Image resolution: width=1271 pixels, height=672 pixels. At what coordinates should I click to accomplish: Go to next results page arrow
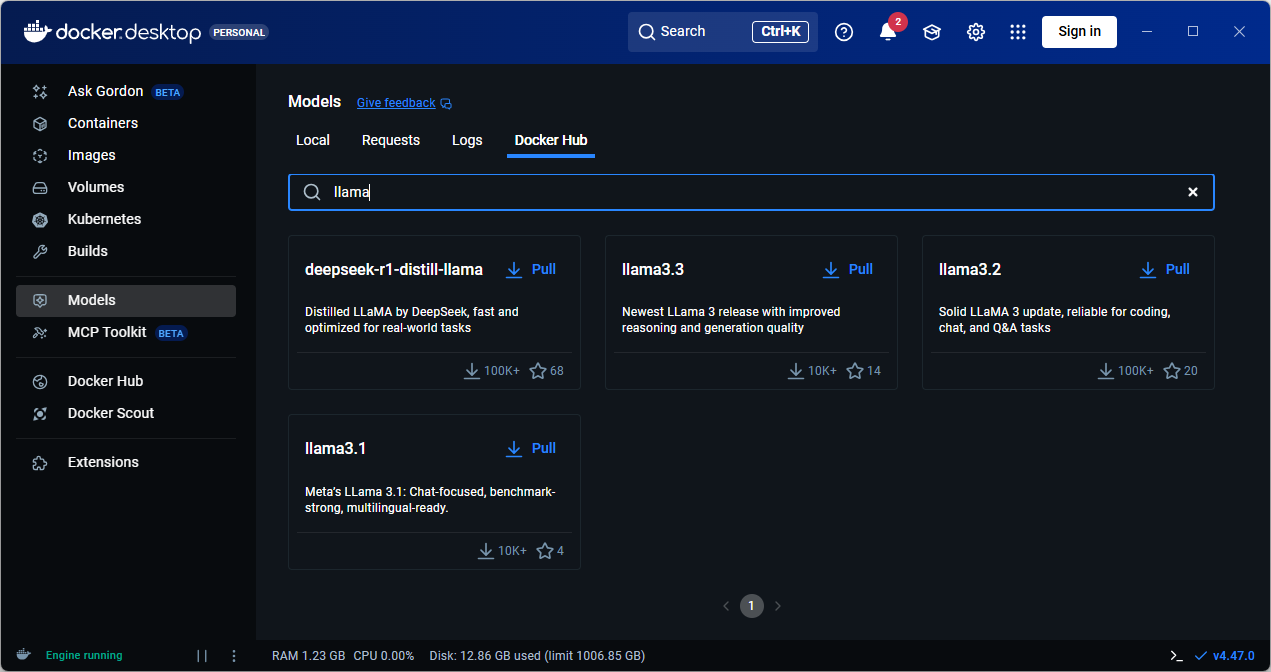point(778,606)
